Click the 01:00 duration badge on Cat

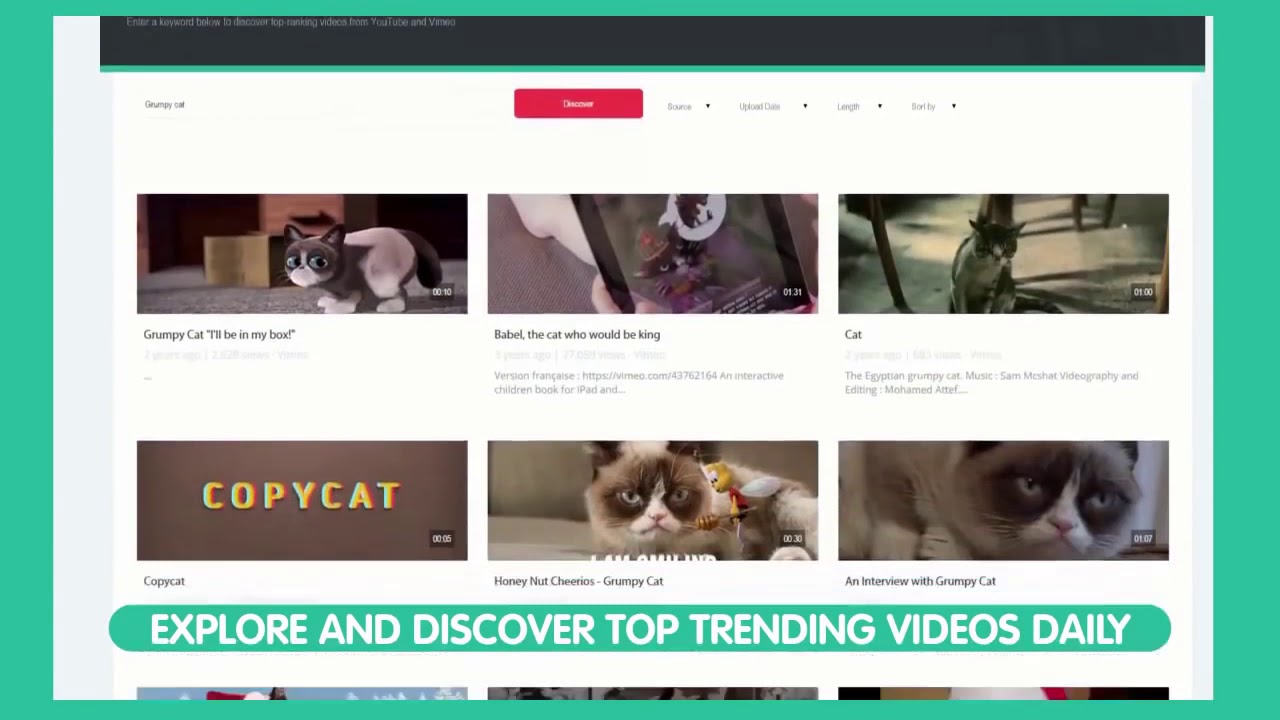point(1143,292)
